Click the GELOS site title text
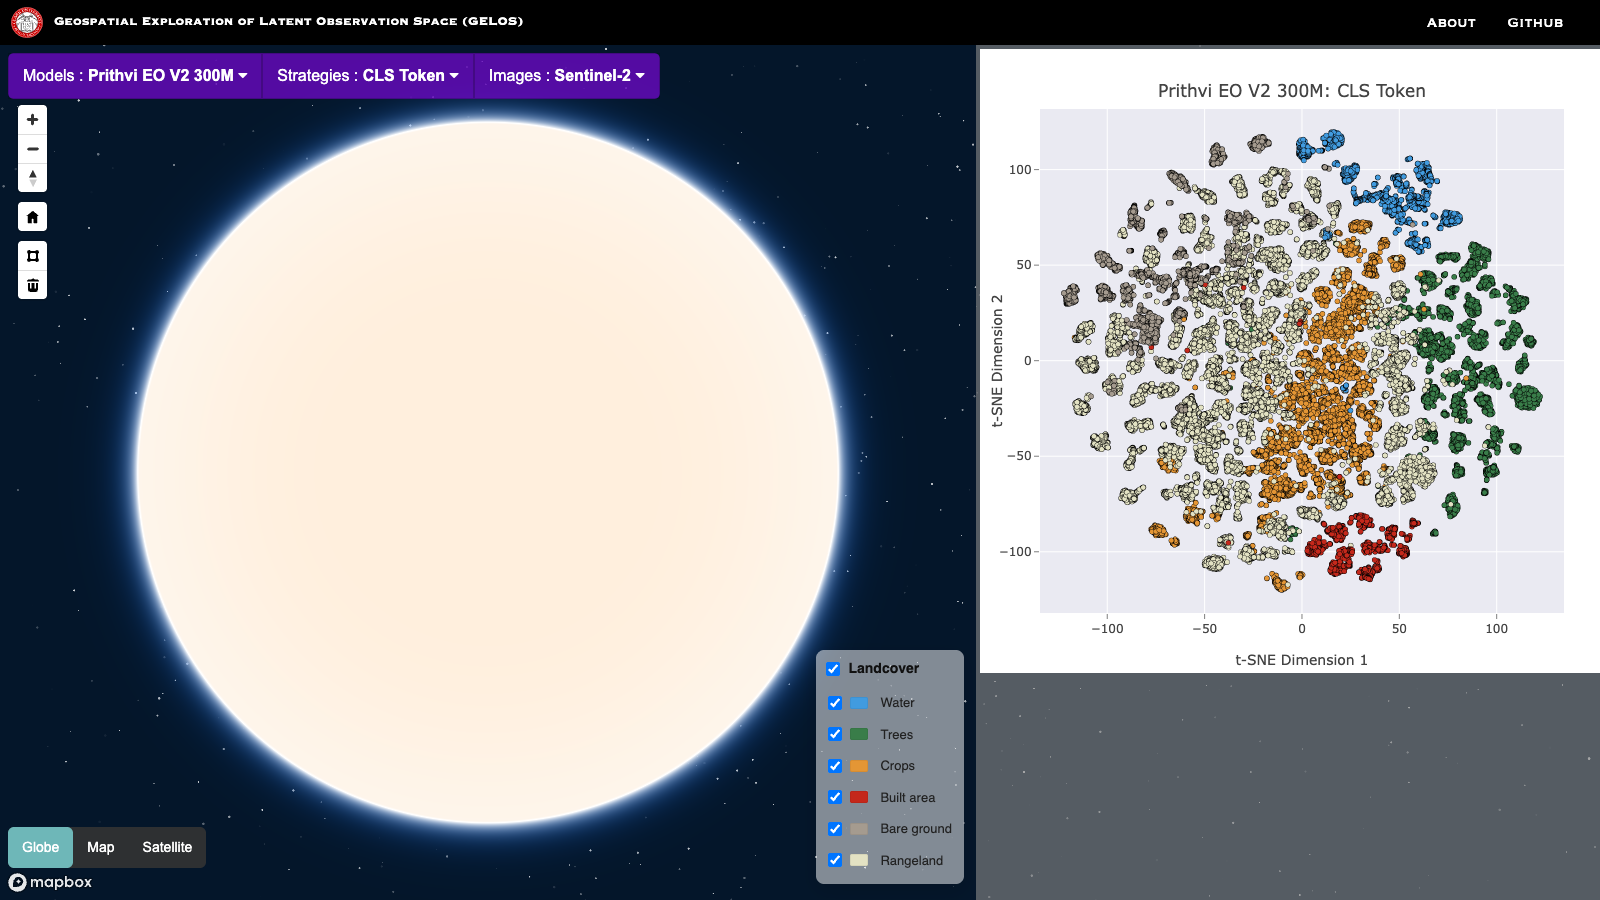 tap(288, 21)
